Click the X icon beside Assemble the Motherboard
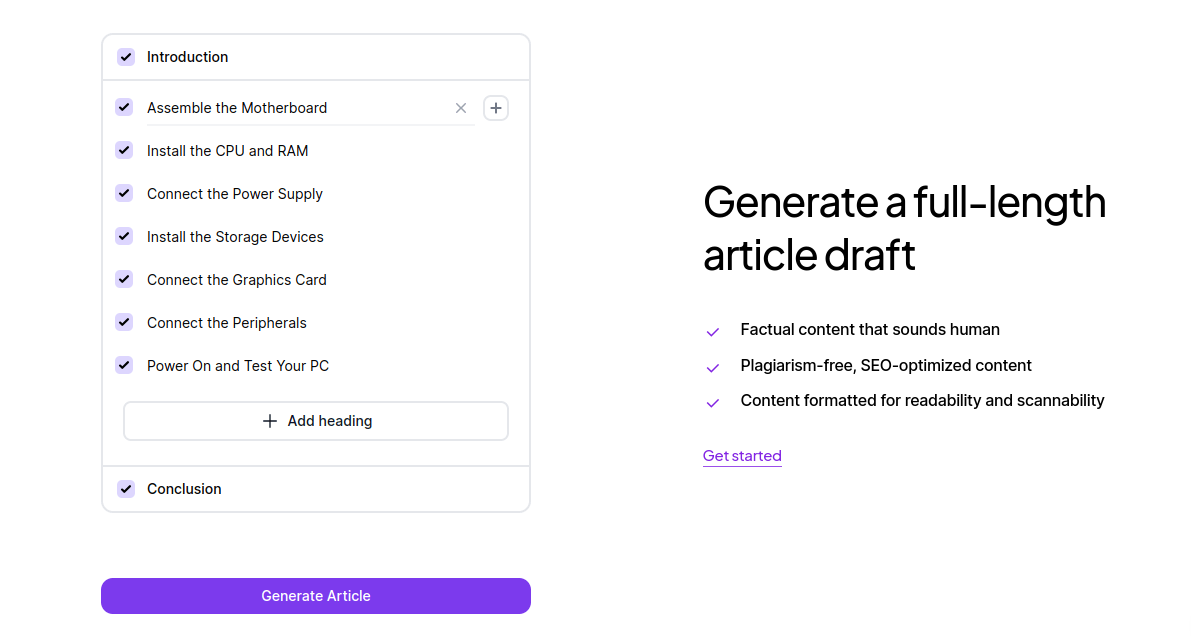The image size is (1191, 643). pos(461,108)
